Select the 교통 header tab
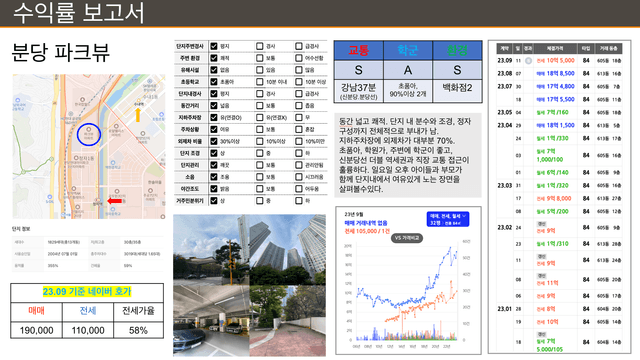Viewport: 640px width, 360px height. [358, 50]
